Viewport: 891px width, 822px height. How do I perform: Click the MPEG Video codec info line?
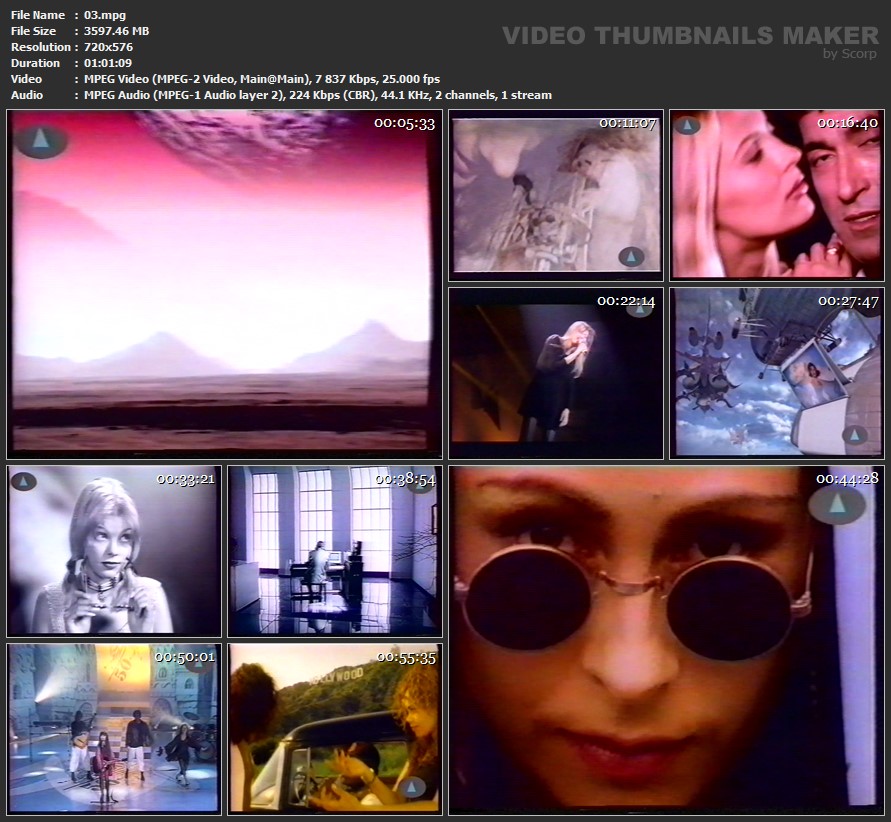coord(262,79)
